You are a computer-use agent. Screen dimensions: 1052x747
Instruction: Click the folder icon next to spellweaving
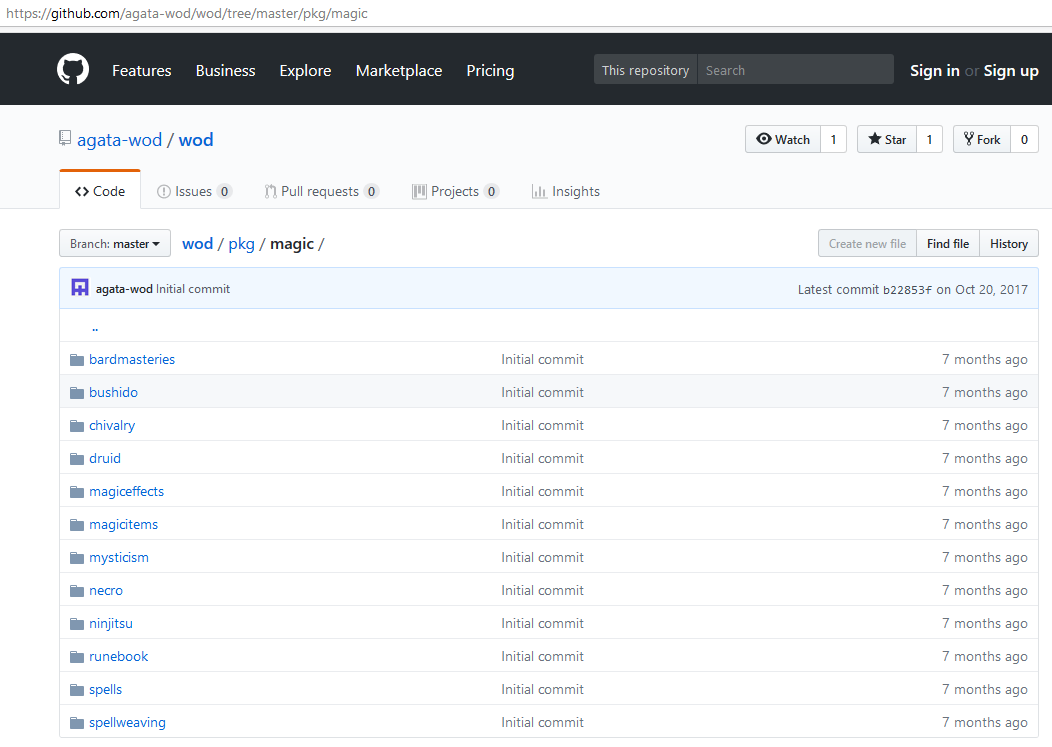76,722
